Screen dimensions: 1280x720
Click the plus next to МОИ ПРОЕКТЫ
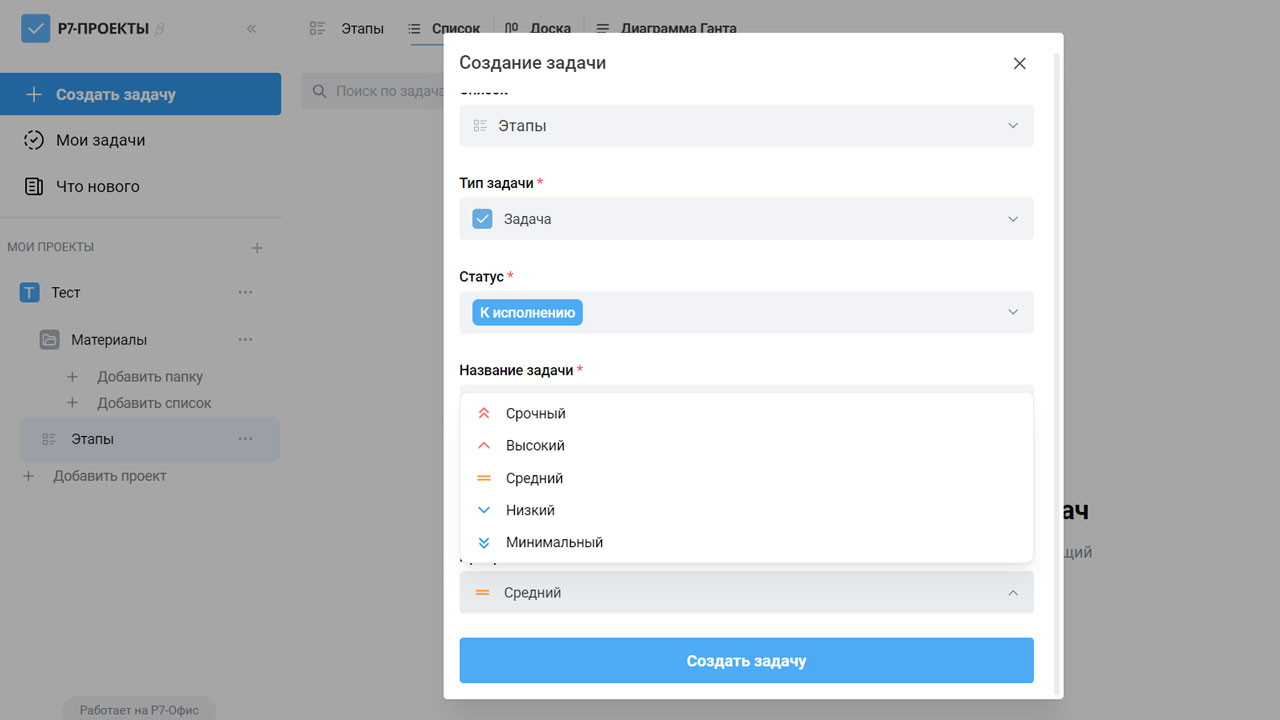257,248
